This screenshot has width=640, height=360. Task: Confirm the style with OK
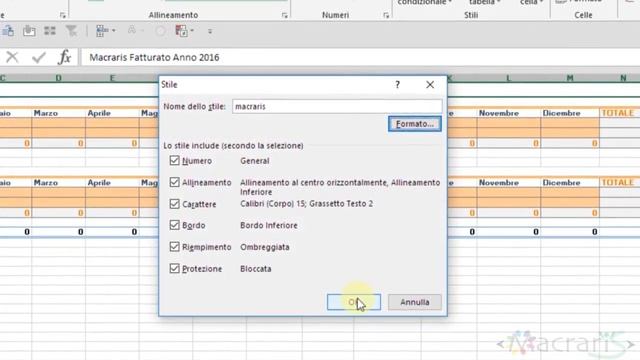[x=354, y=302]
